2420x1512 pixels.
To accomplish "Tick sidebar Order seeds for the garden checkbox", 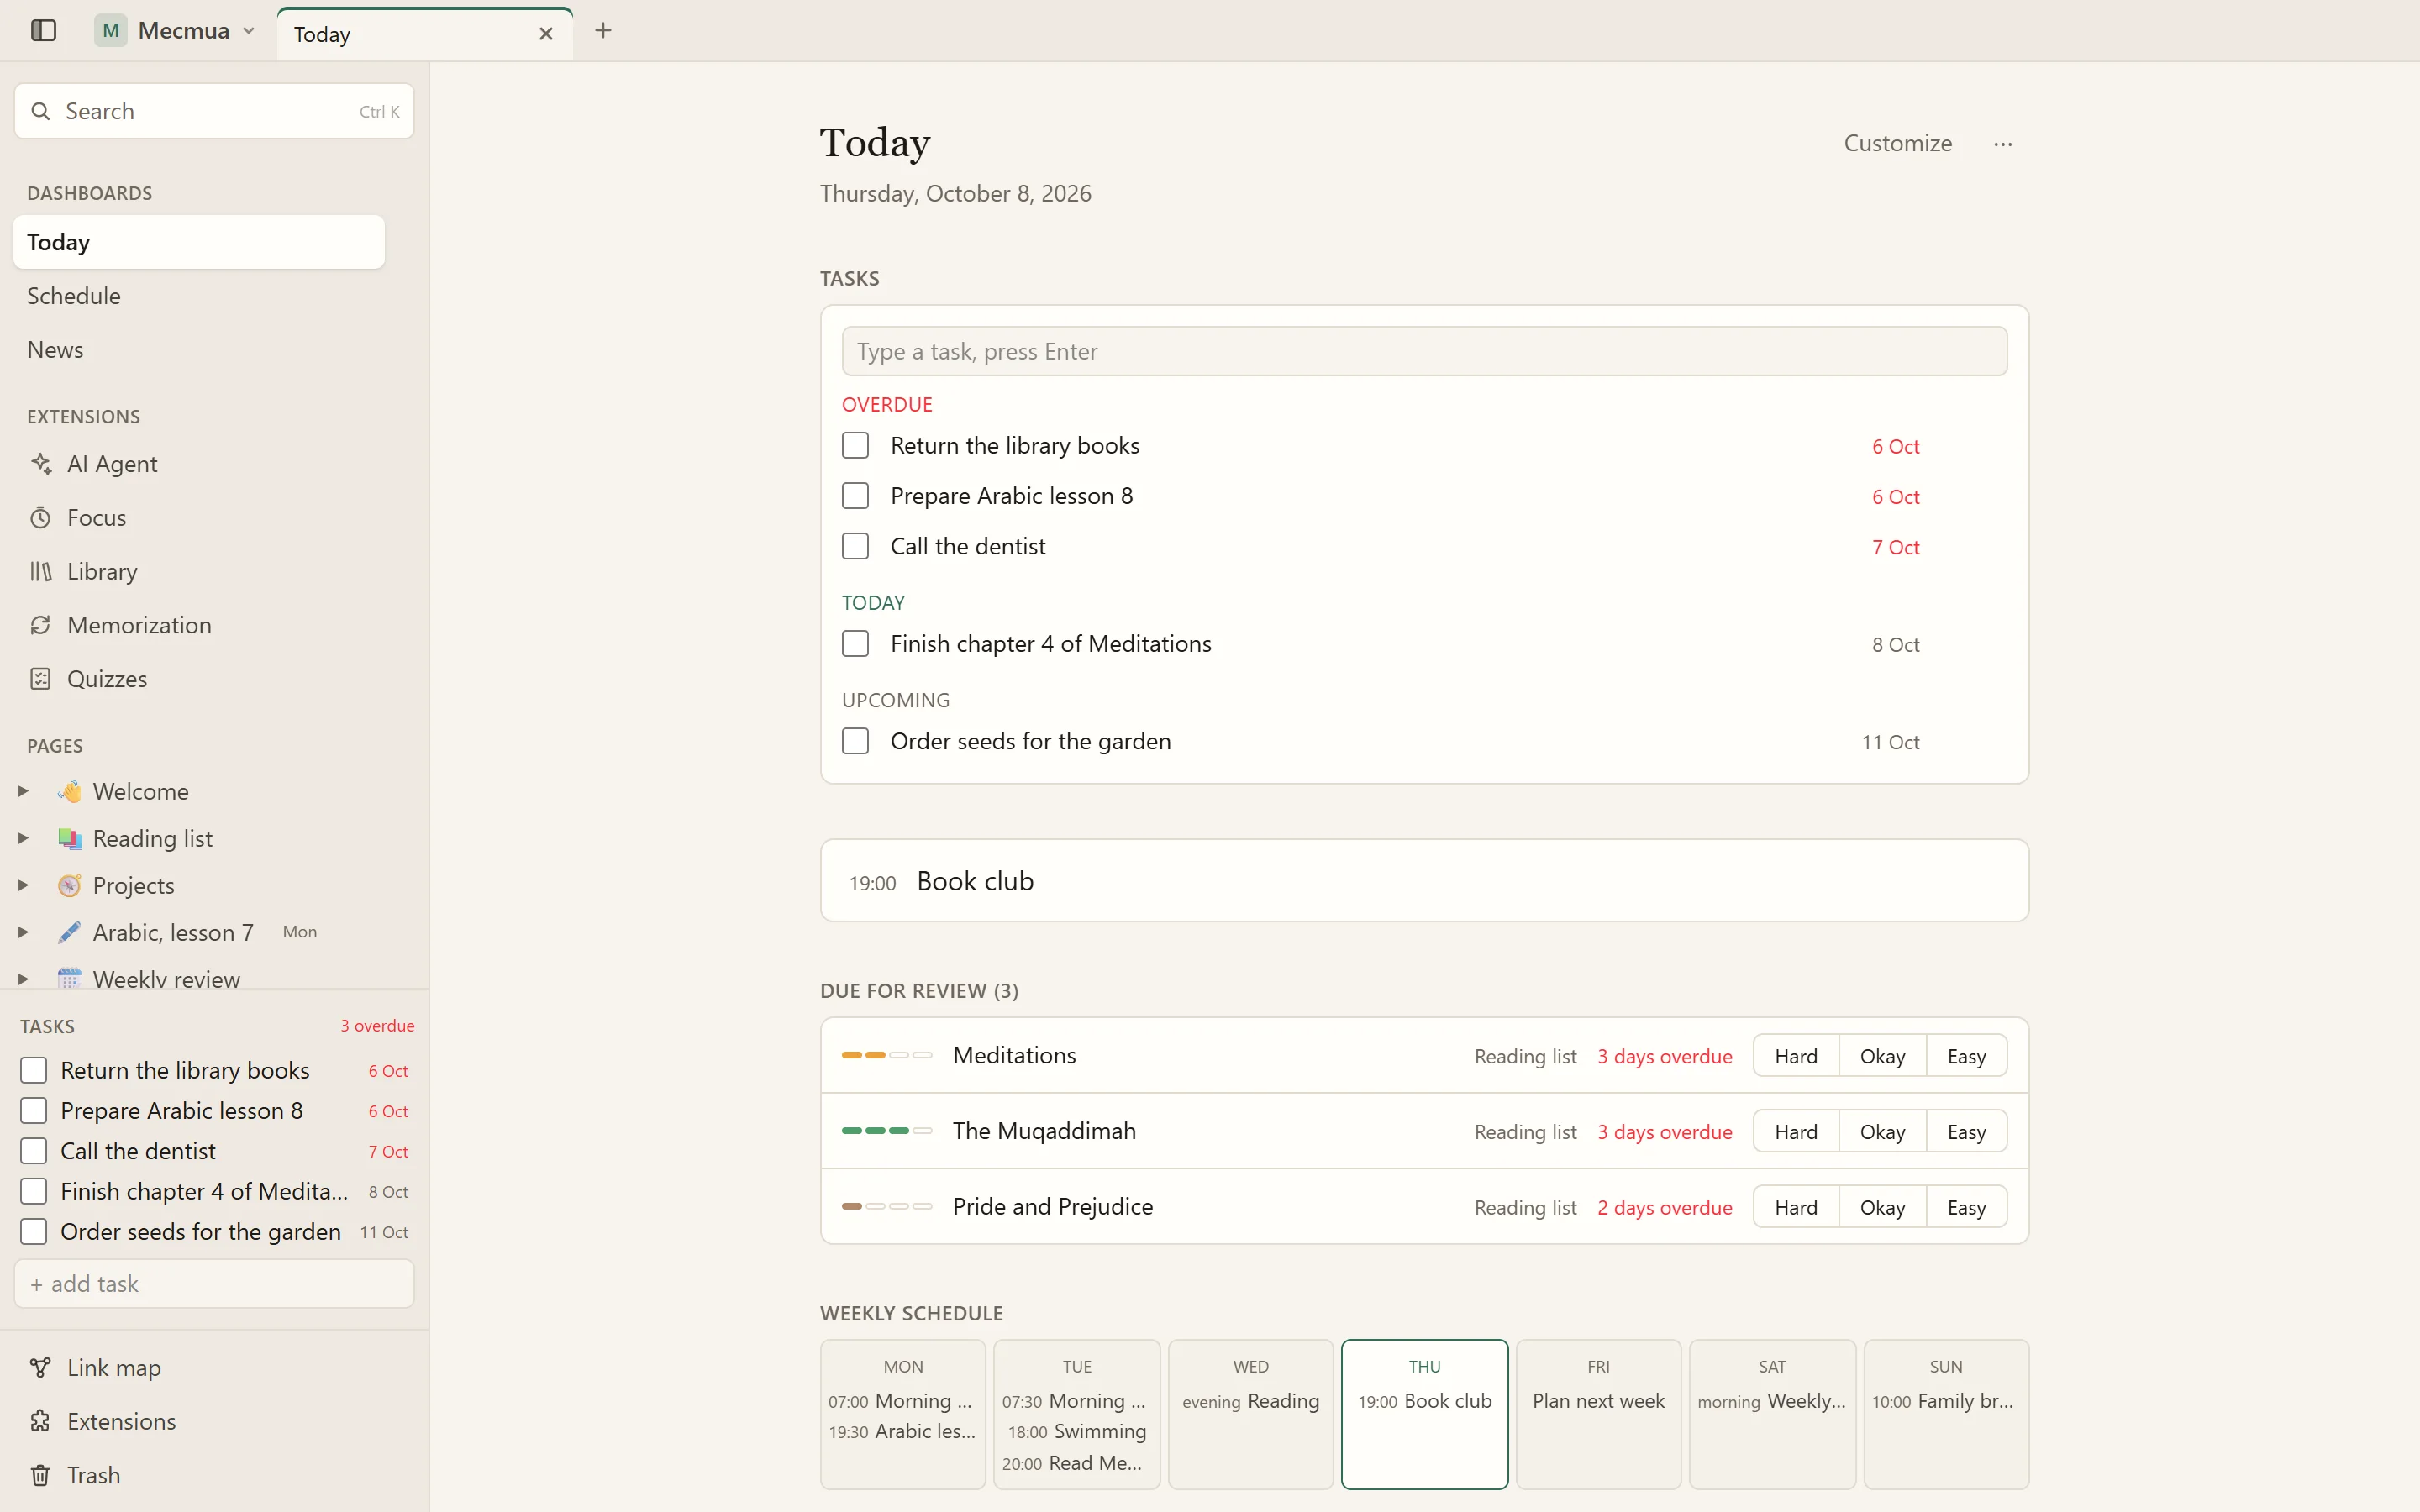I will click(x=34, y=1232).
